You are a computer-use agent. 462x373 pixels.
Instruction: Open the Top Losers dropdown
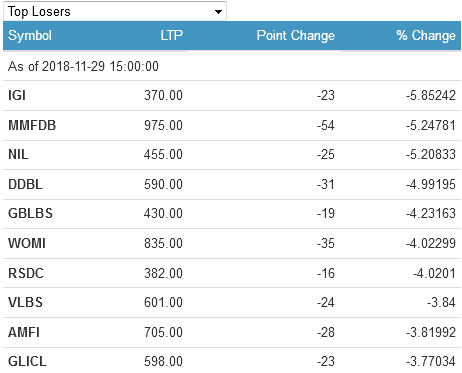coord(115,11)
